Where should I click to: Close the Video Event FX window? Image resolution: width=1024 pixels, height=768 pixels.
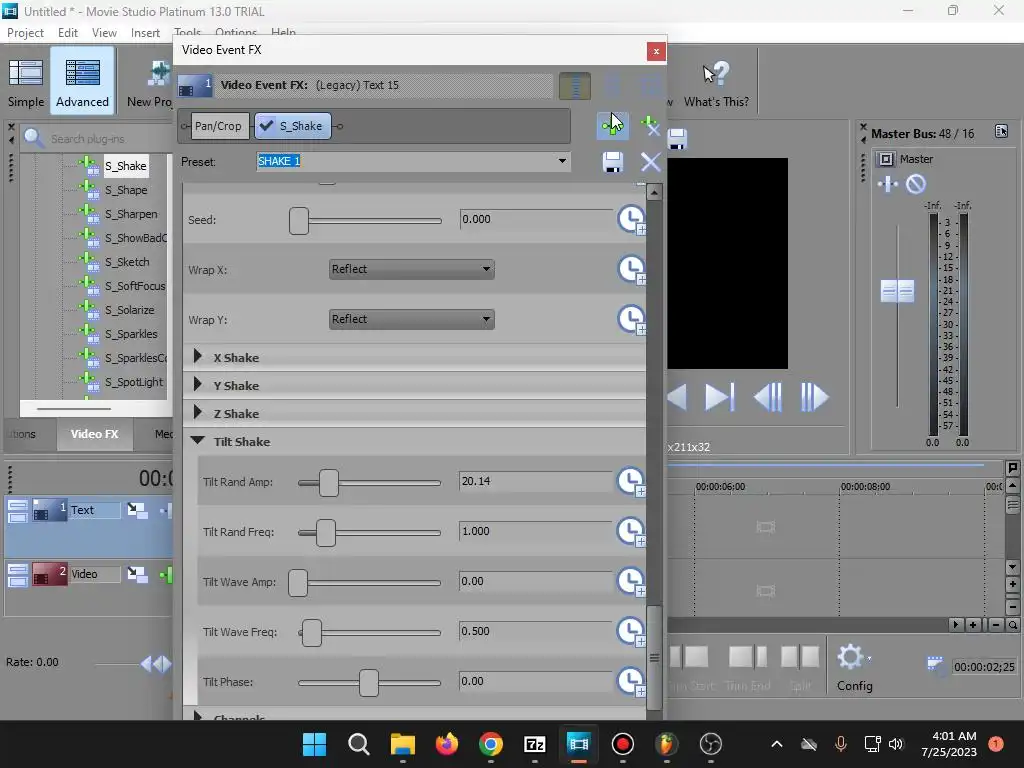[x=656, y=51]
